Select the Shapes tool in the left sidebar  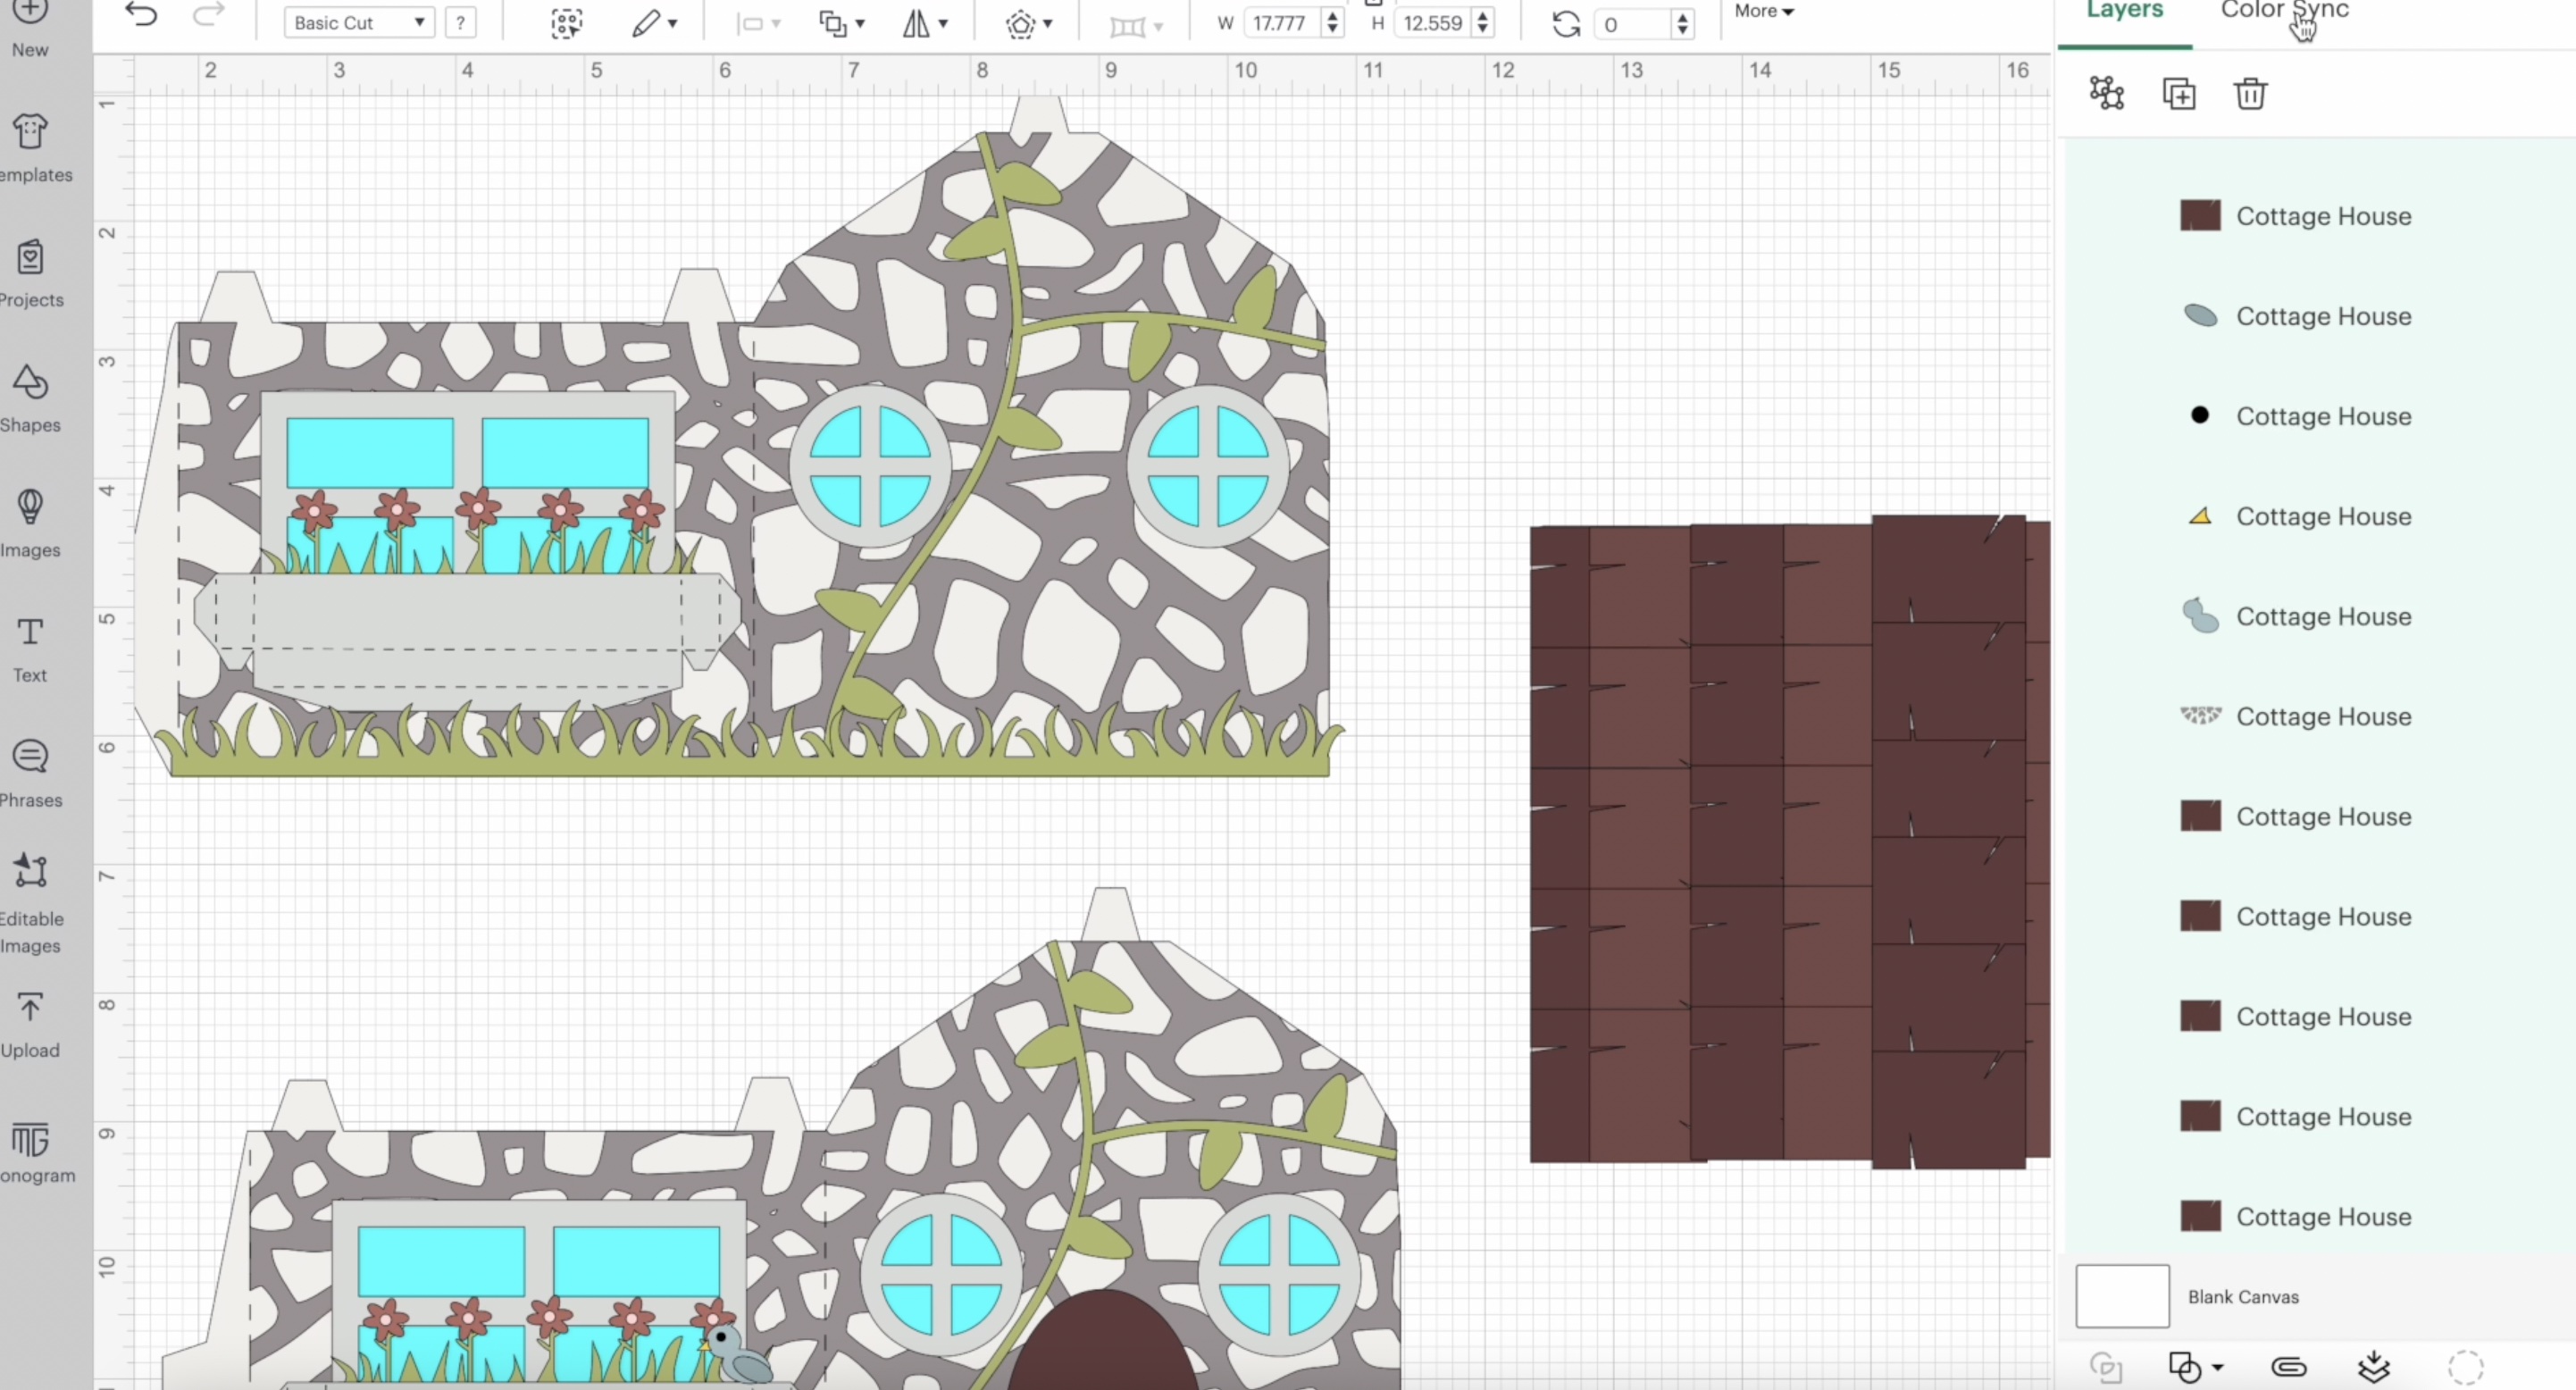pos(29,398)
